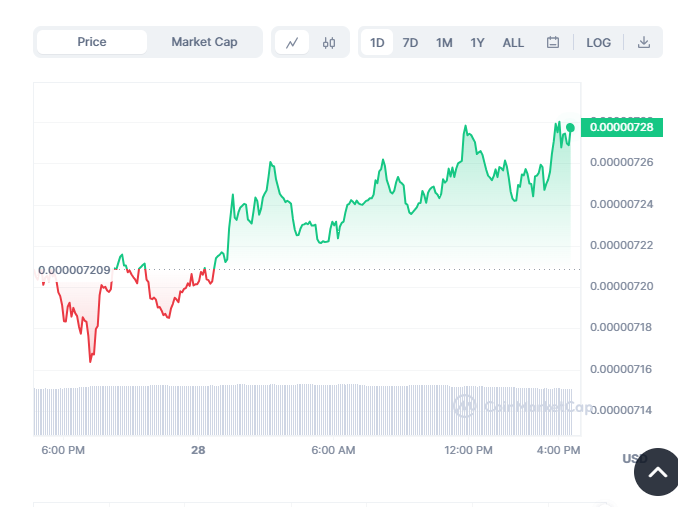
Task: Click the scroll-to-top arrow button
Action: click(656, 472)
